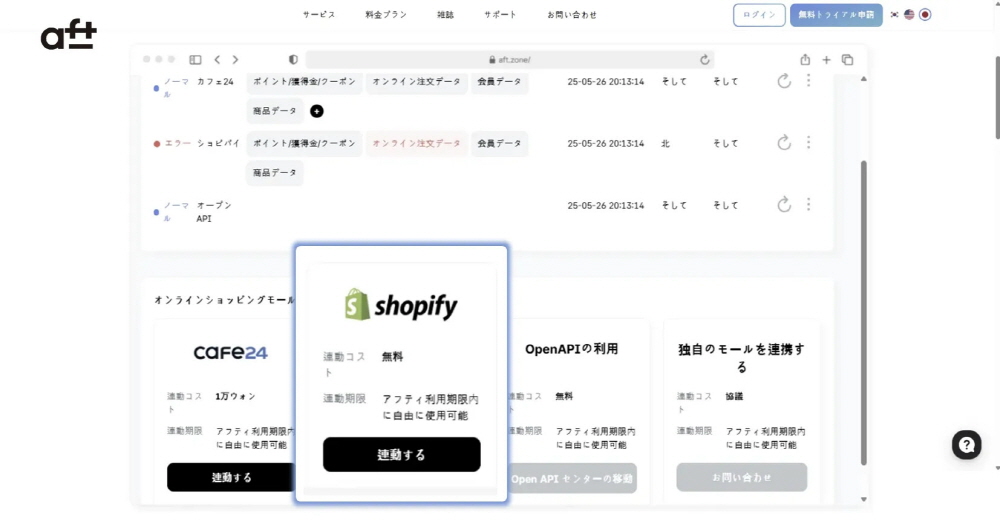
Task: Open the ショピパイ row three-dot menu
Action: click(808, 142)
